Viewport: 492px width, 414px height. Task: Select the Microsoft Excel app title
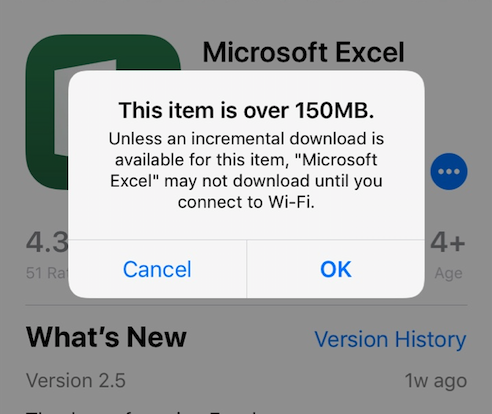pyautogui.click(x=303, y=52)
